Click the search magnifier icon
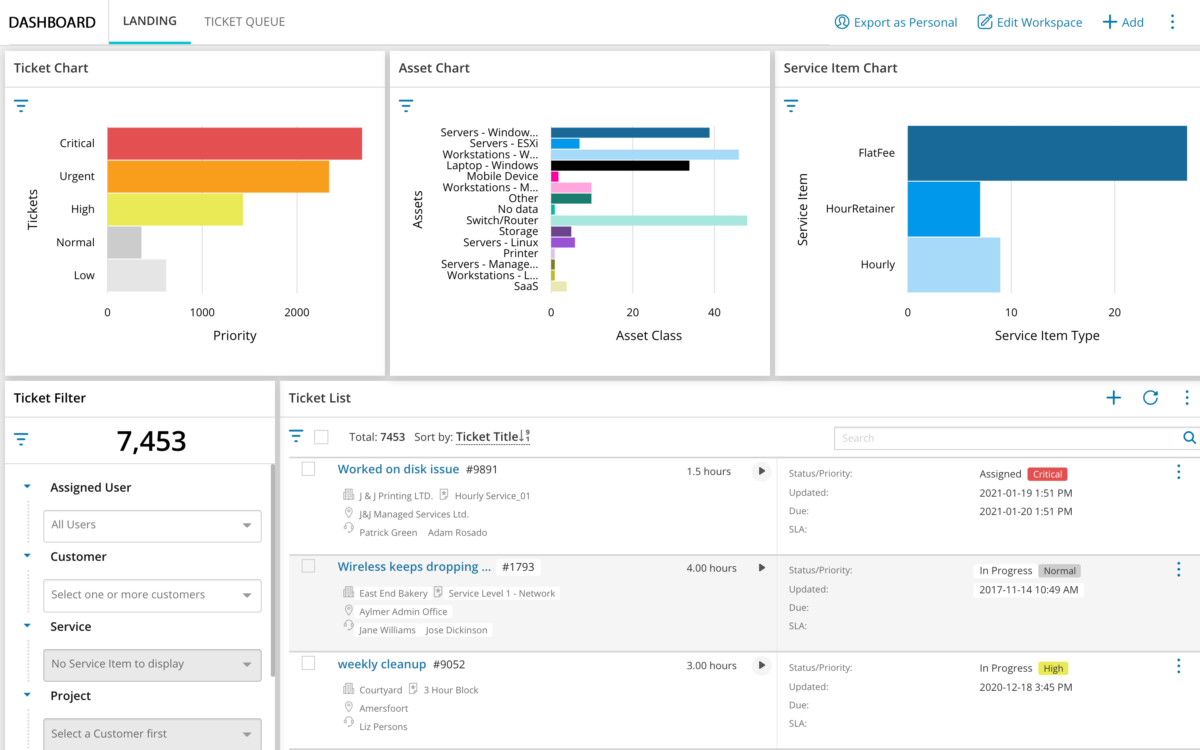 1189,437
